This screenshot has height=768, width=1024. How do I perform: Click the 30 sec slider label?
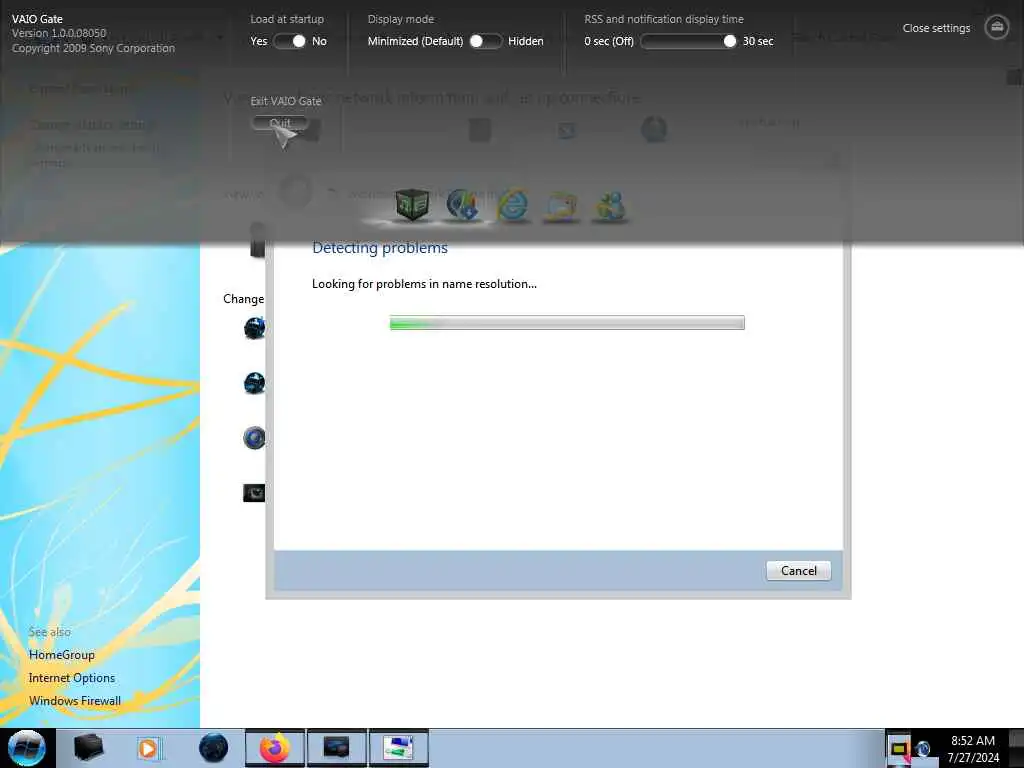pos(758,41)
